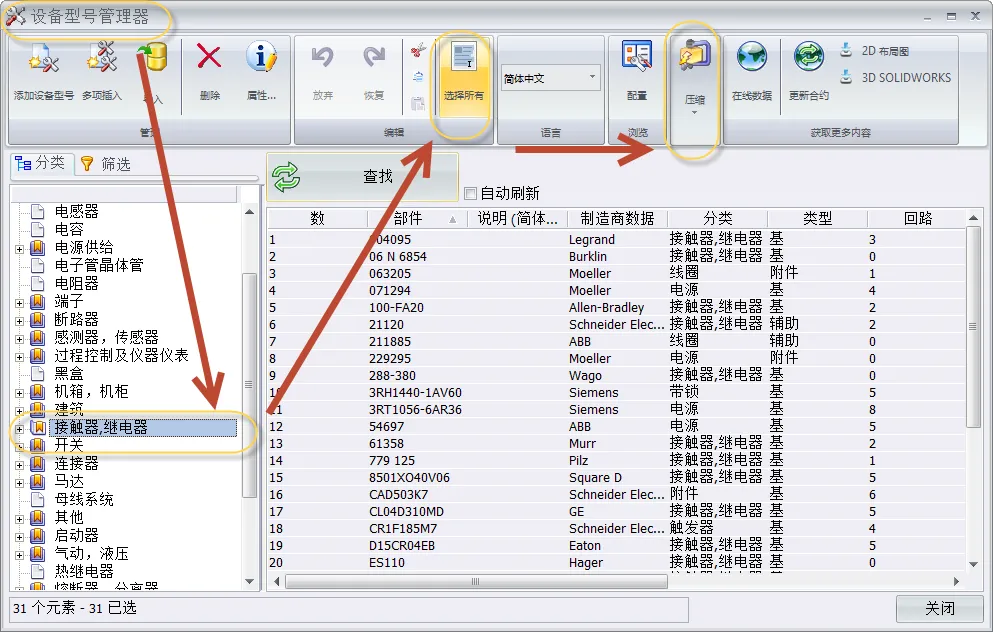Click the 恢复 redo icon

pyautogui.click(x=374, y=58)
